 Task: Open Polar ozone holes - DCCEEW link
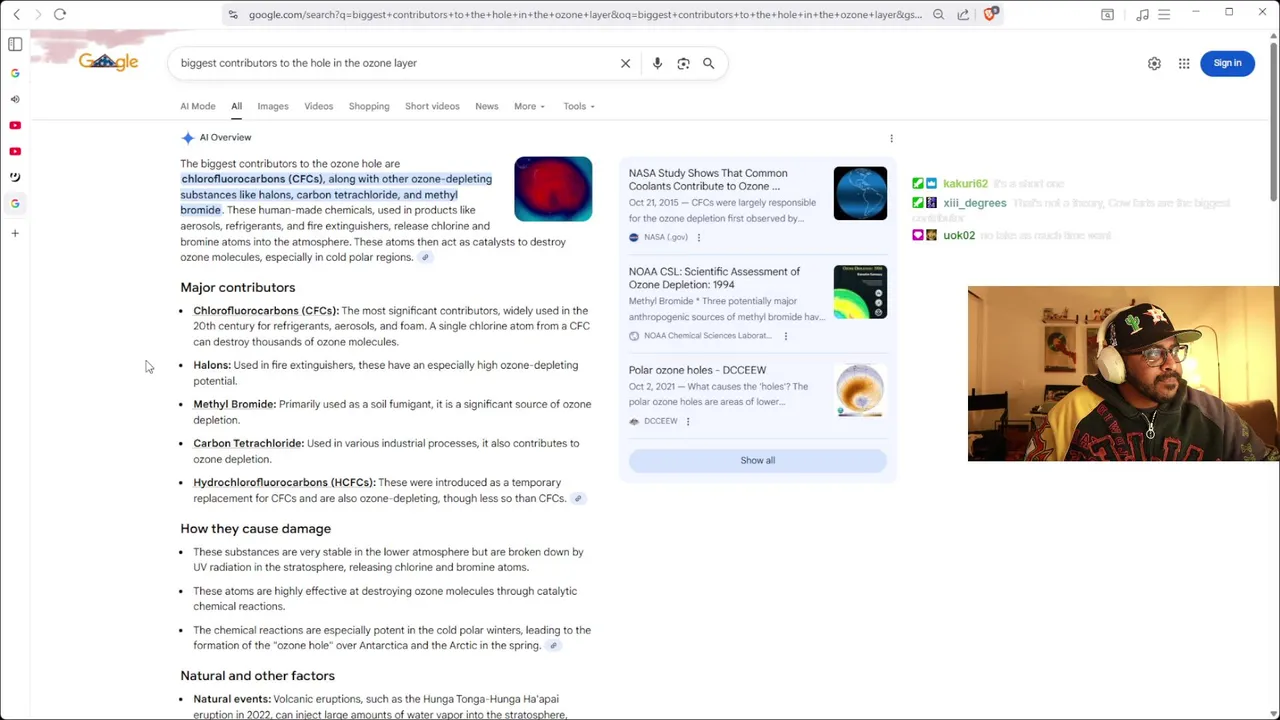pos(697,370)
